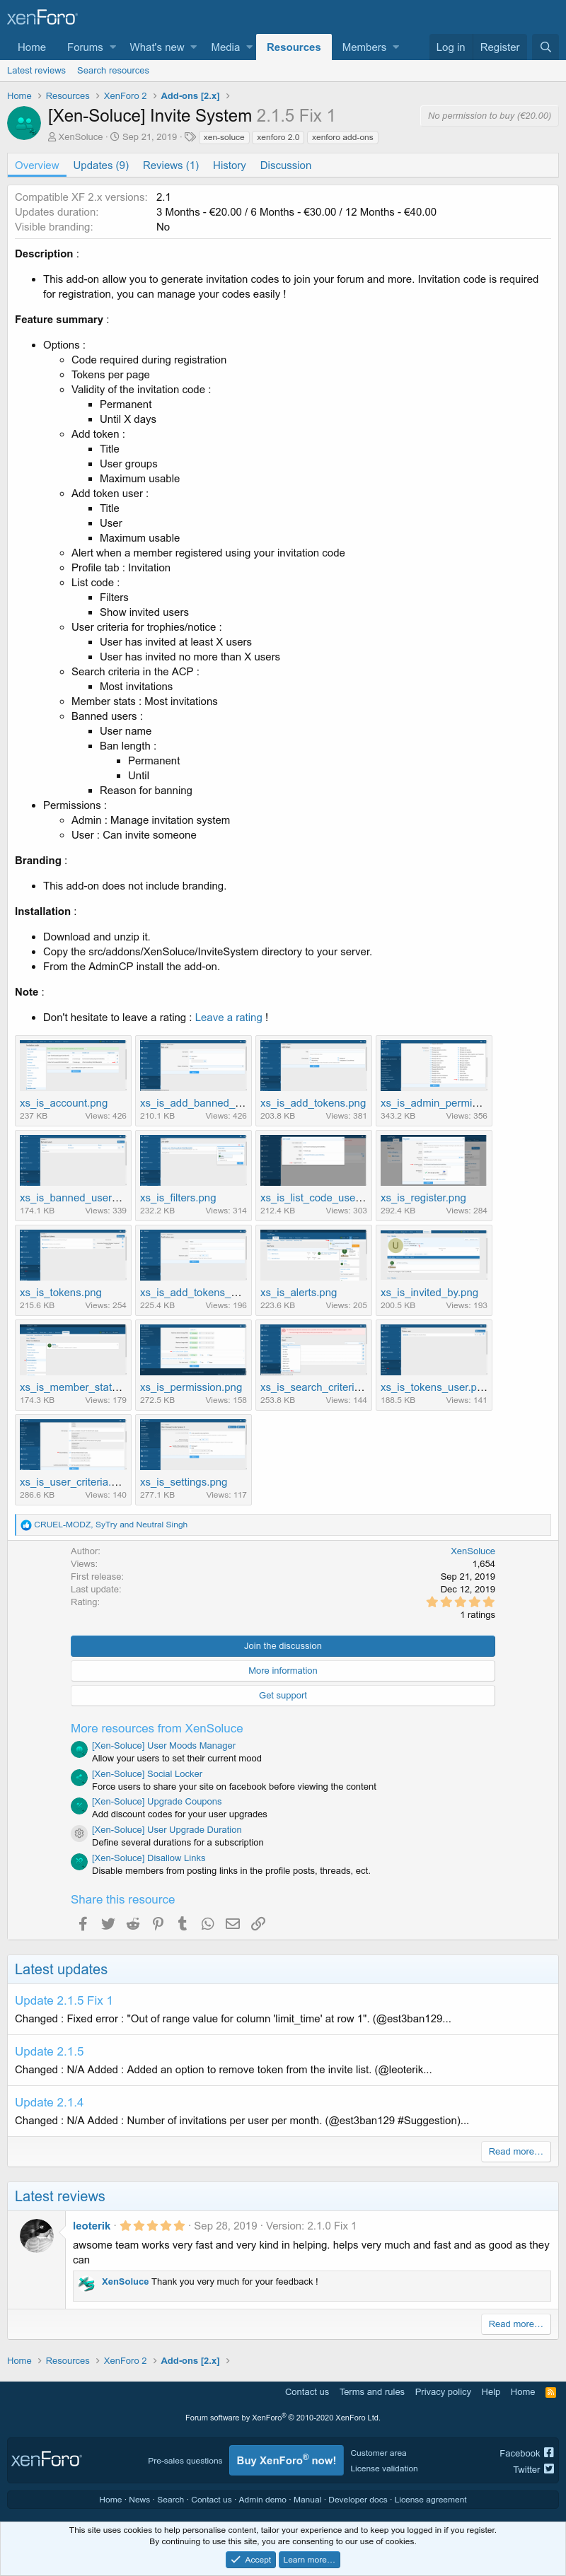Viewport: 566px width, 2576px height.
Task: Expand the What's new dropdown arrow
Action: tap(193, 47)
